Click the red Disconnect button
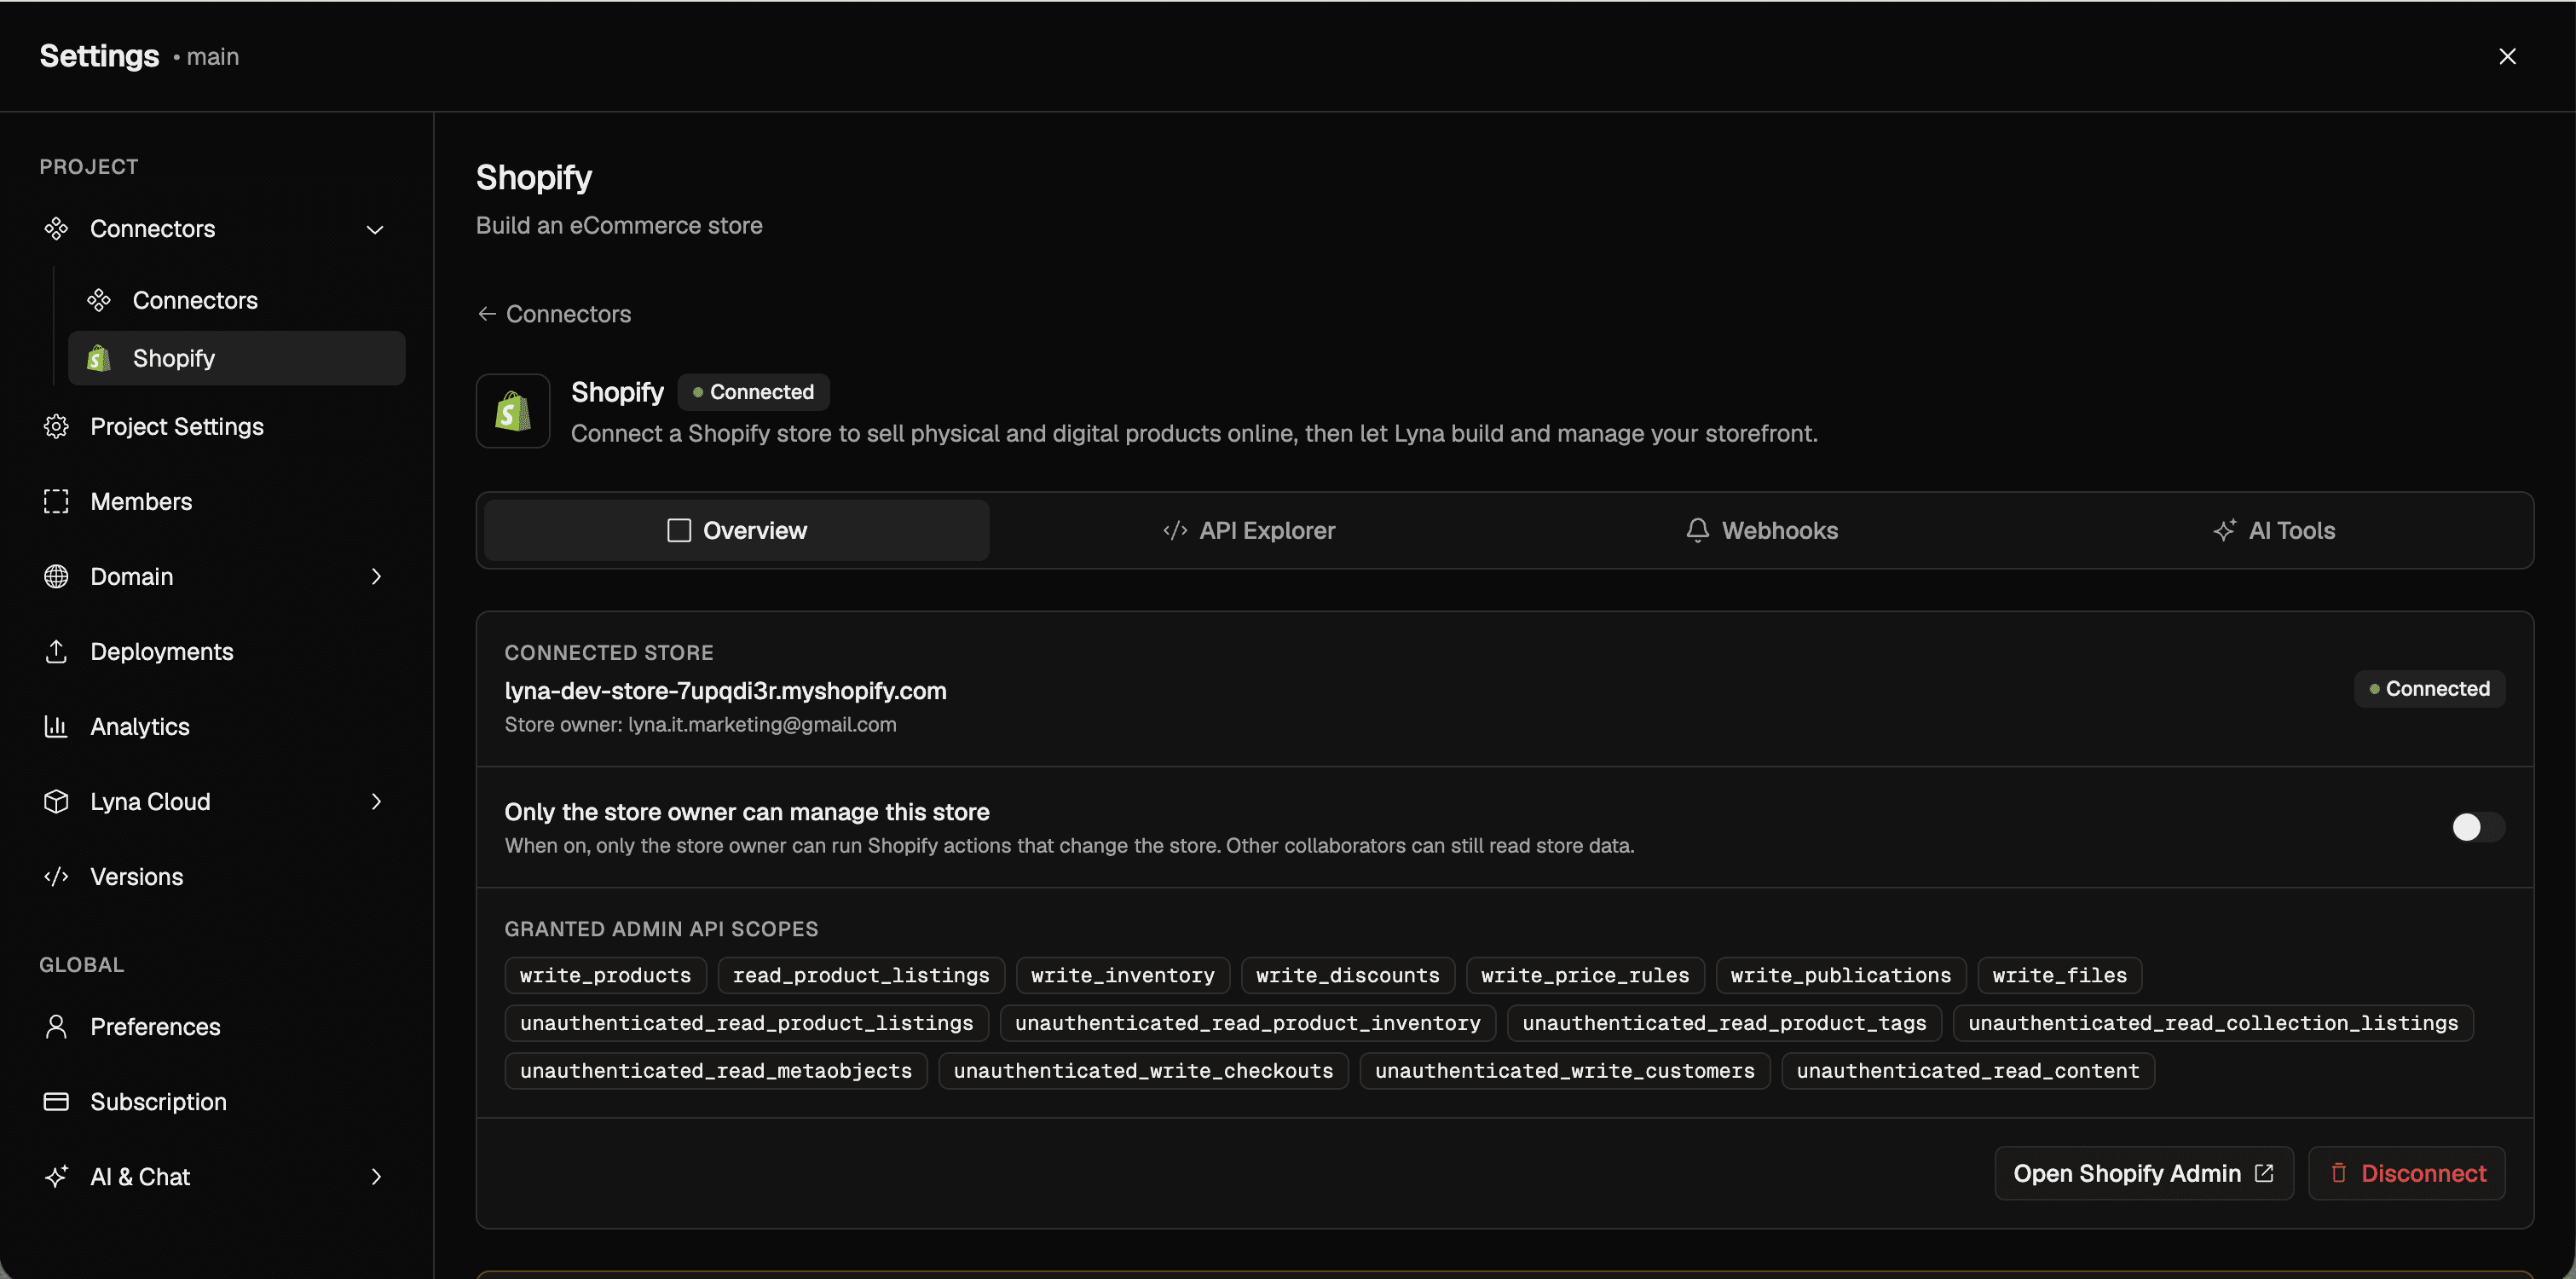 2407,1173
